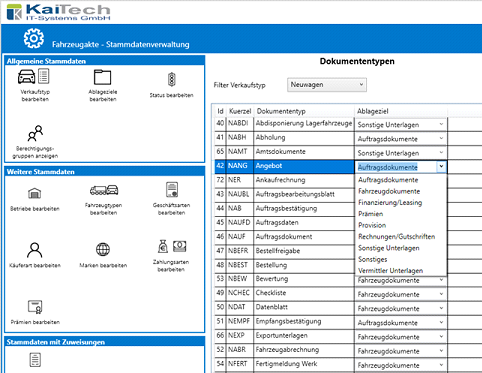Click Id cell 72 for Ankaufrechnung

coord(220,180)
